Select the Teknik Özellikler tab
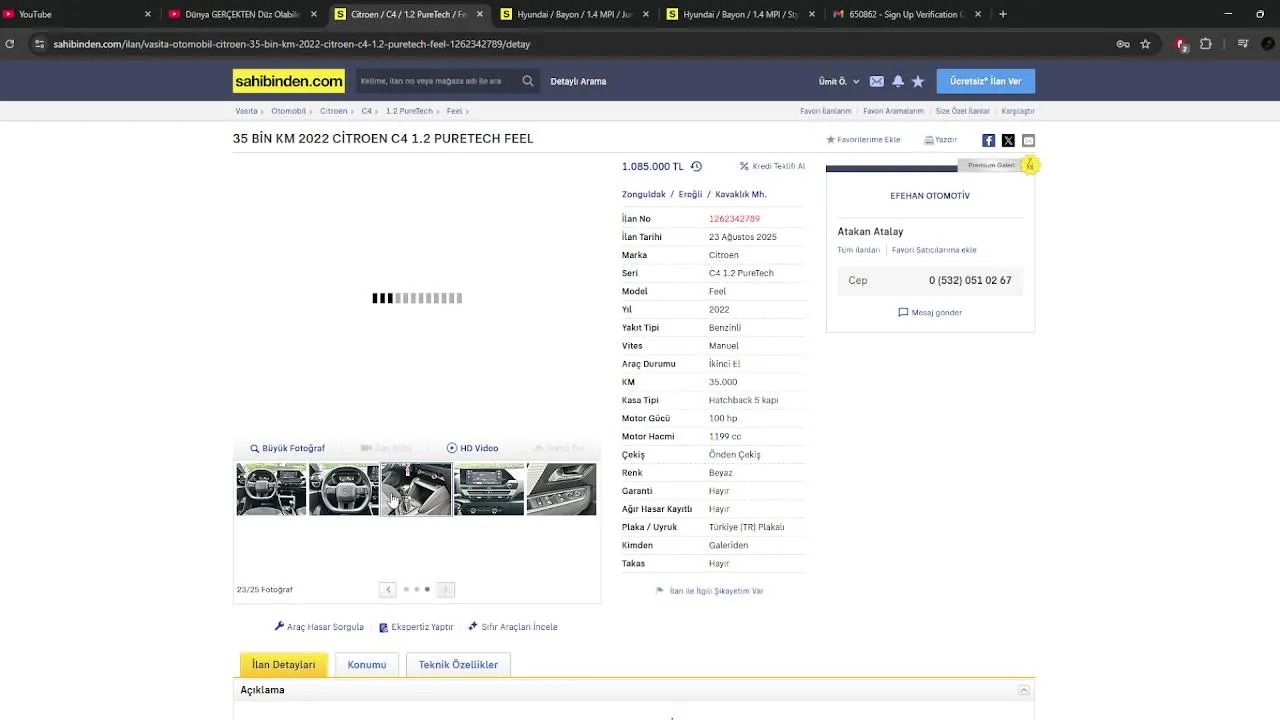 pos(458,665)
